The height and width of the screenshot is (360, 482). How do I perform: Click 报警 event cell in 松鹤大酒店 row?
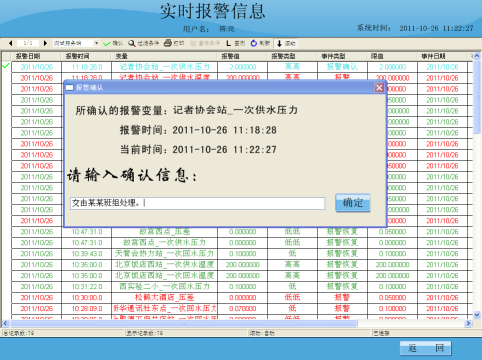(342, 298)
